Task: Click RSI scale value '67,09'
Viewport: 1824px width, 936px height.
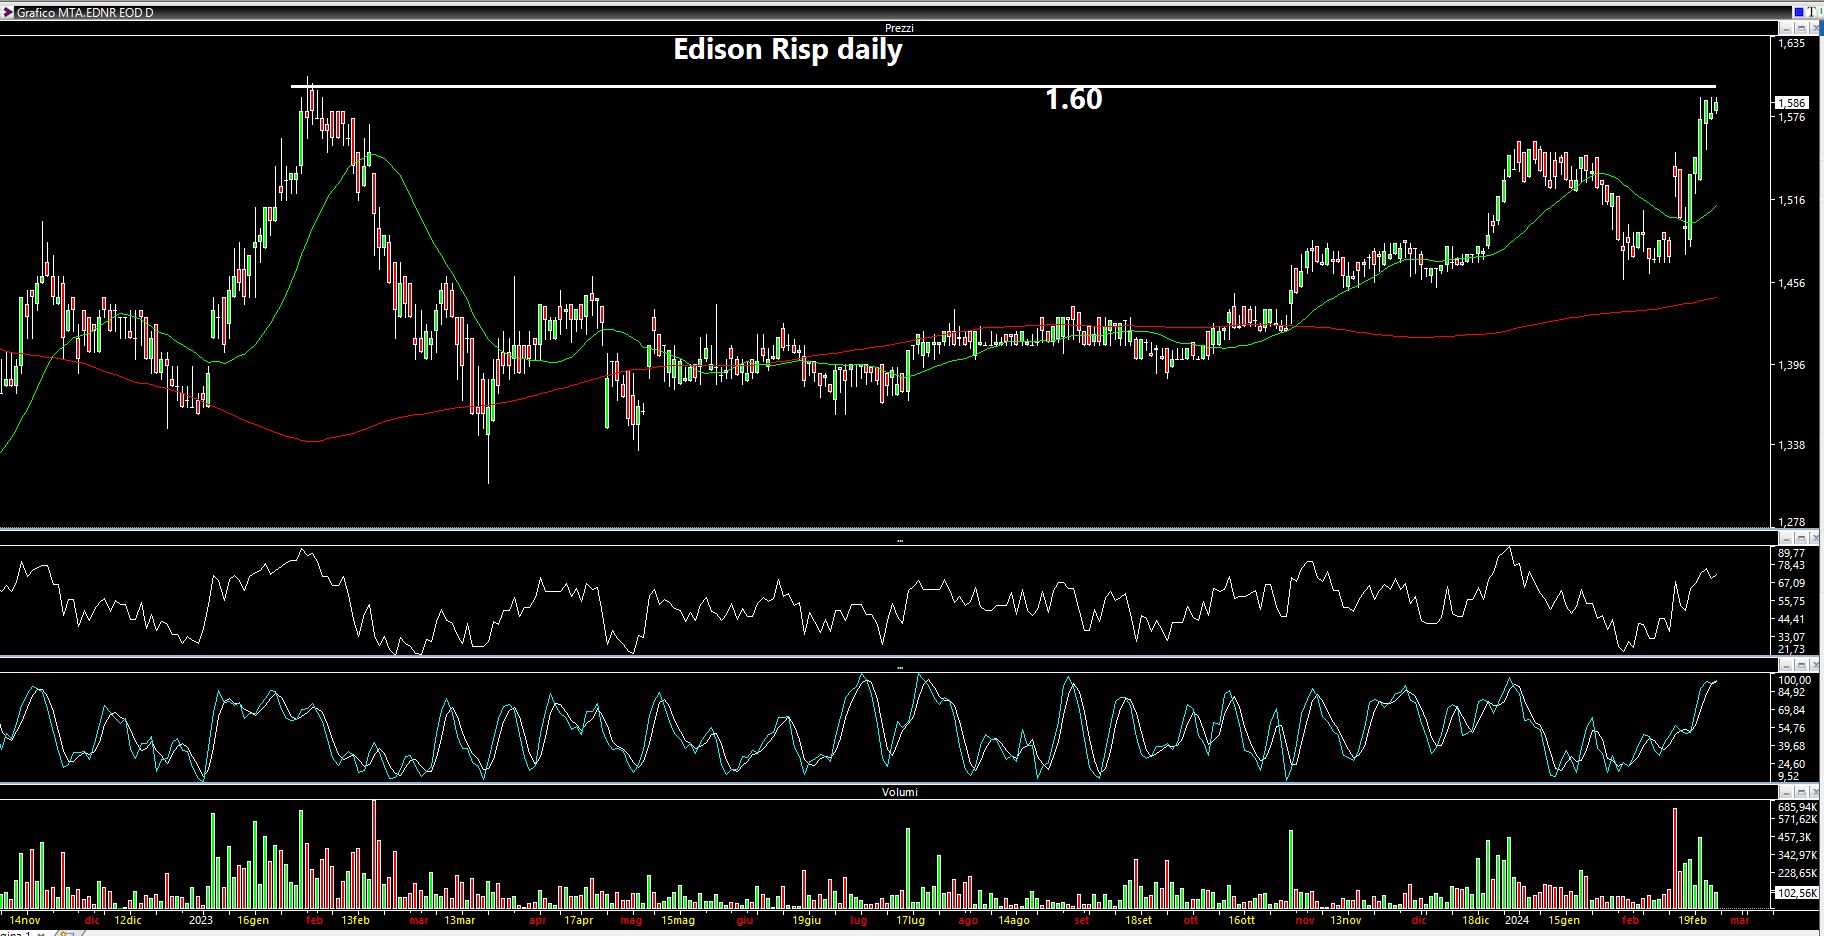Action: 1791,583
